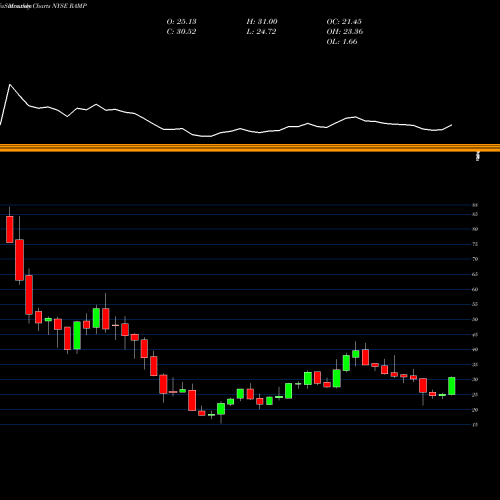The width and height of the screenshot is (500, 500).
Task: Click the 'Charts NYSE RAMP' title text
Action: pyautogui.click(x=60, y=6)
